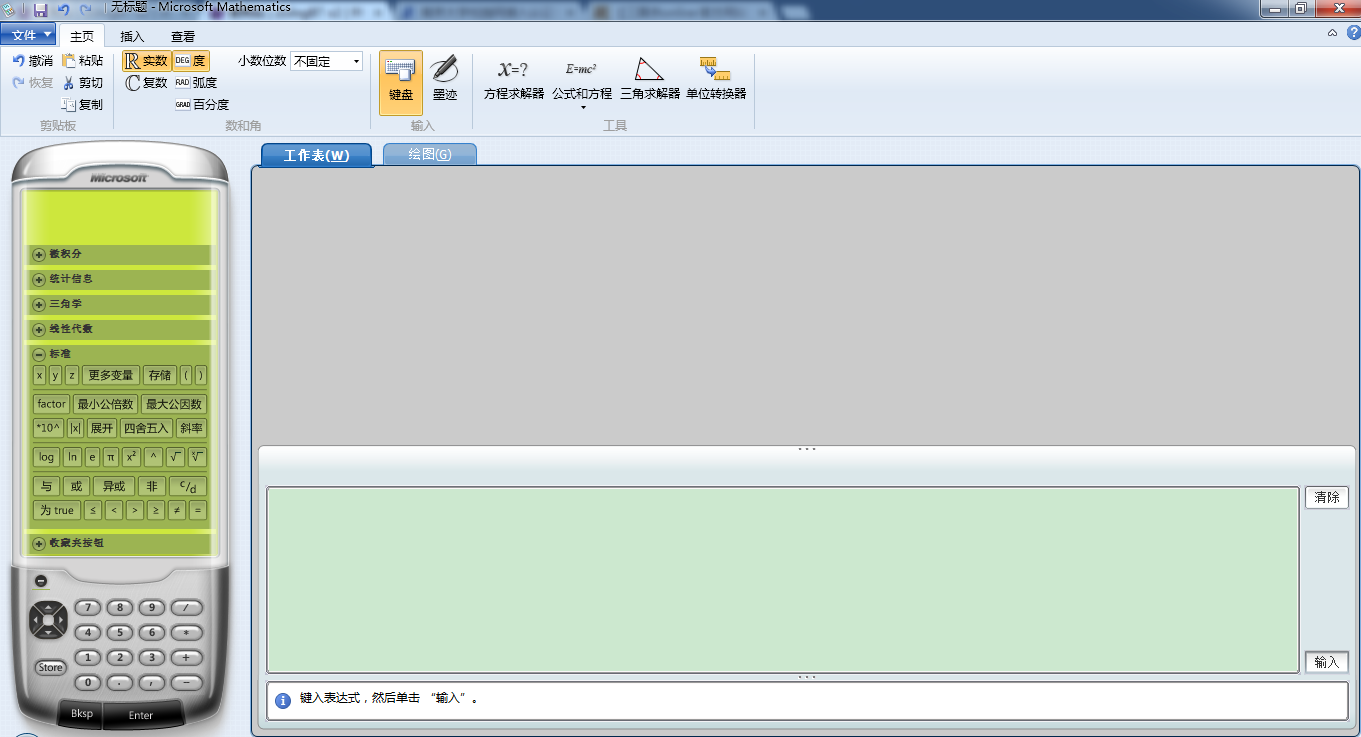1361x737 pixels.
Task: Launch the 单位转换器 unit converter
Action: (x=716, y=80)
